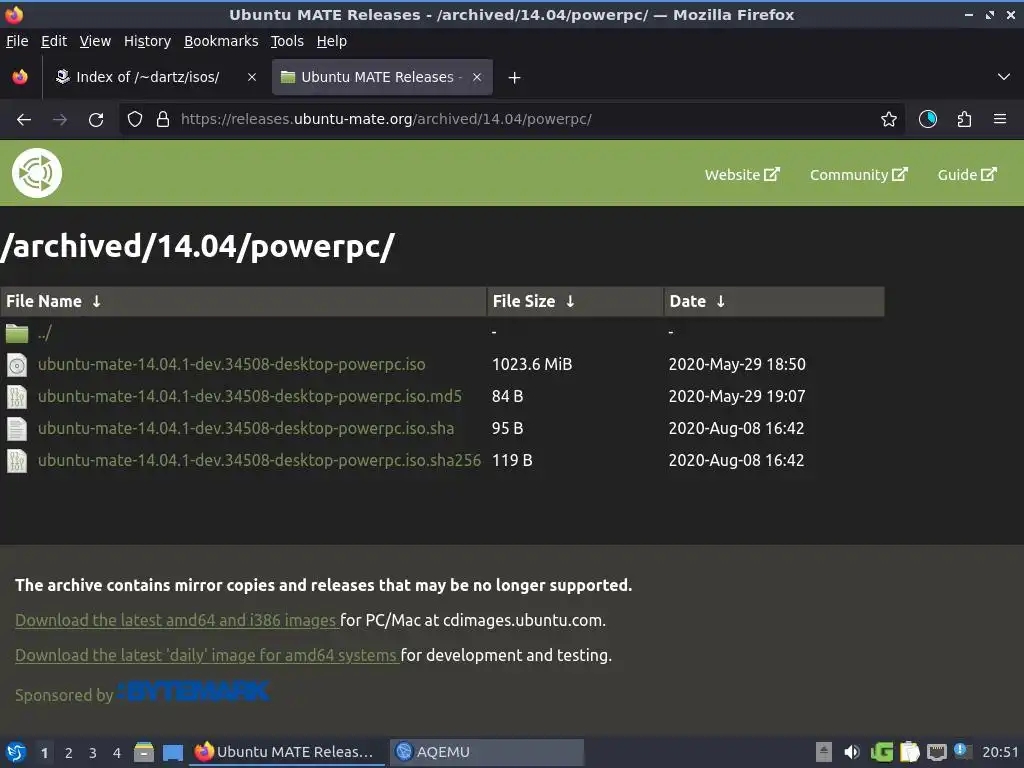Follow Download latest amd64 and i386 images link
This screenshot has width=1024, height=768.
(176, 620)
